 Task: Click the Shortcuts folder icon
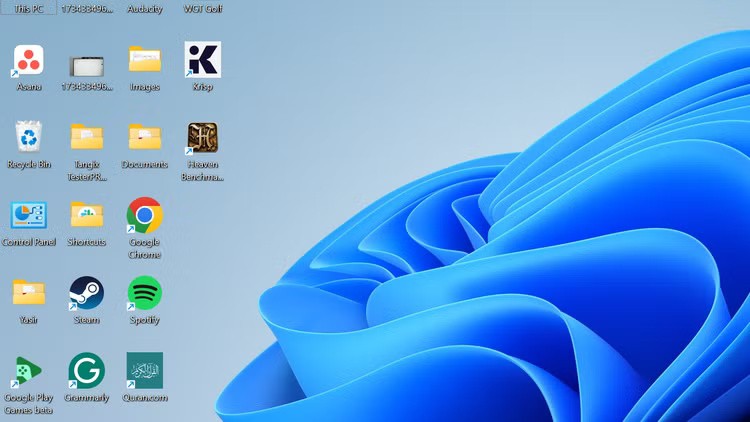(x=87, y=215)
